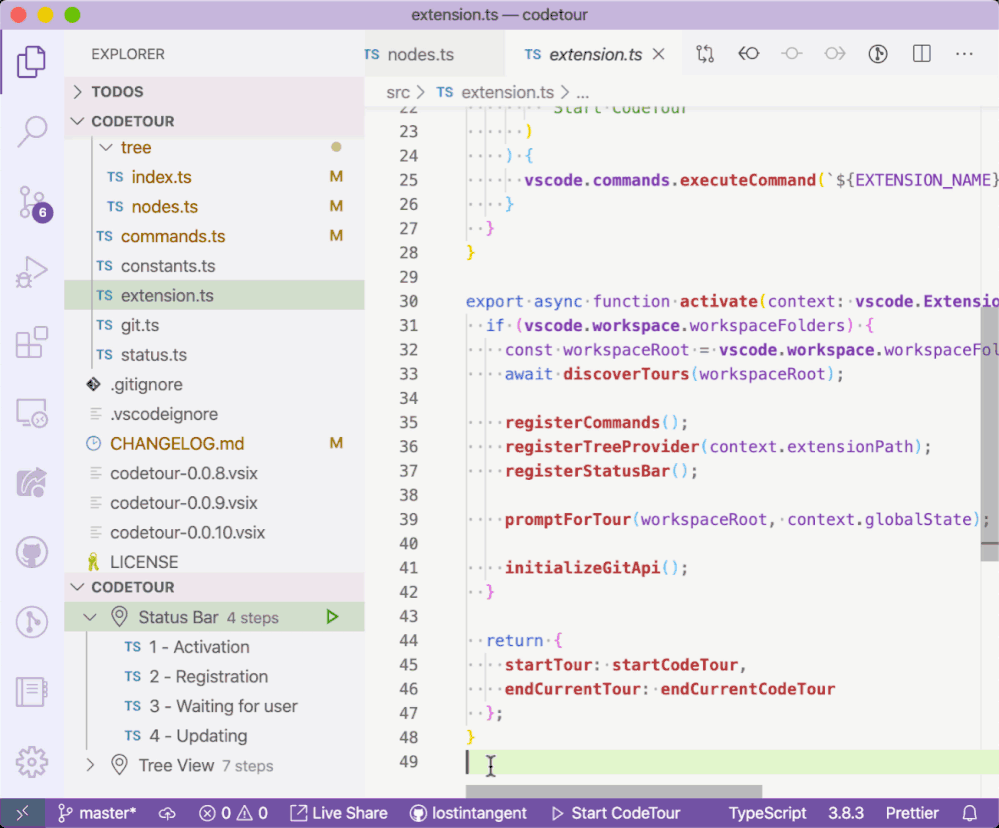Screen dimensions: 999x828
Task: Click the go back revision arrow icon
Action: click(x=749, y=54)
